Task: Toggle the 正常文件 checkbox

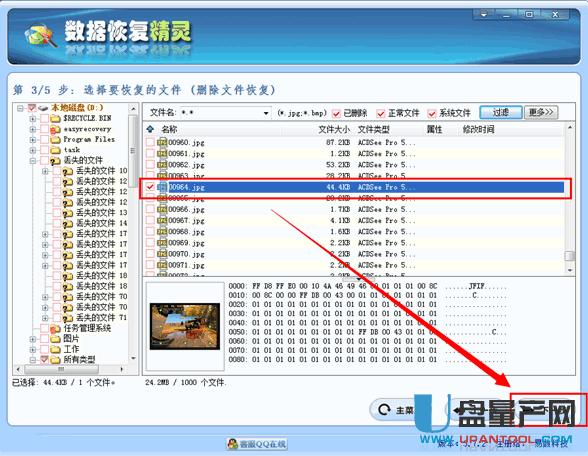Action: click(x=381, y=113)
